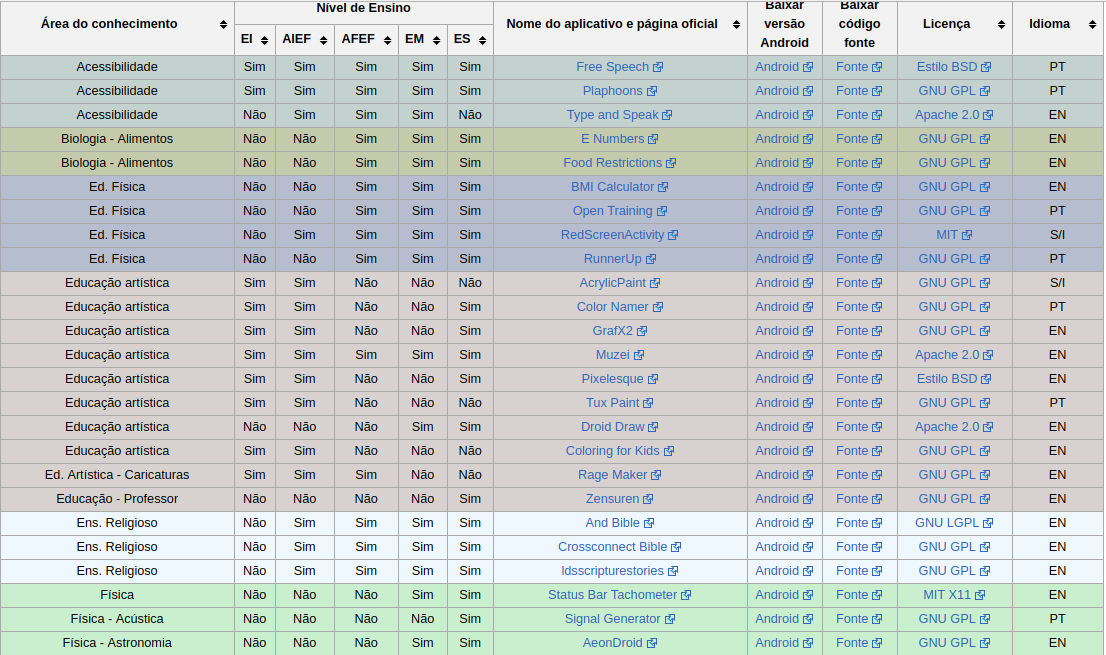Screen dimensions: 1106x655
Task: Open GNU GPL license for Tux Paint
Action: (x=954, y=403)
